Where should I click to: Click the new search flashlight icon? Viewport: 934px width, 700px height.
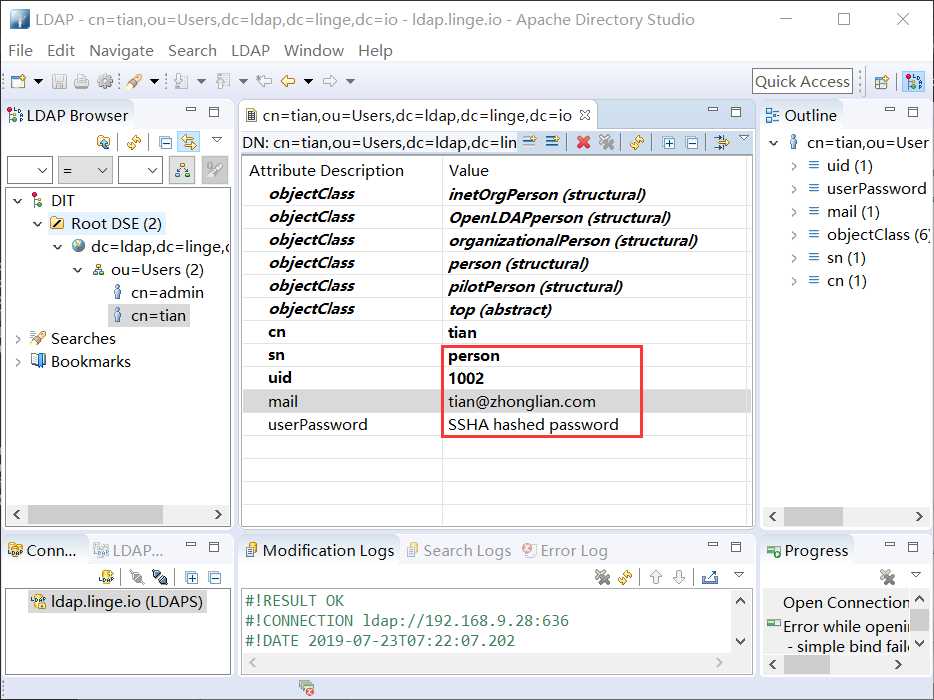(x=133, y=81)
